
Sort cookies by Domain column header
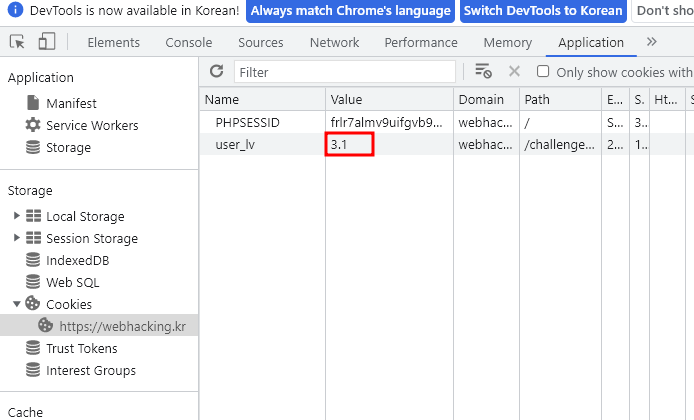[x=486, y=99]
